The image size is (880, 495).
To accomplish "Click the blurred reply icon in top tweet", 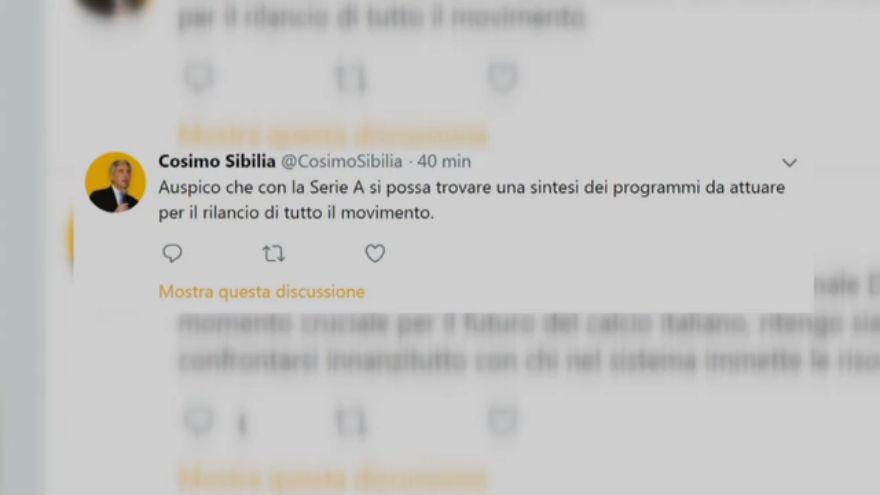I will (199, 77).
